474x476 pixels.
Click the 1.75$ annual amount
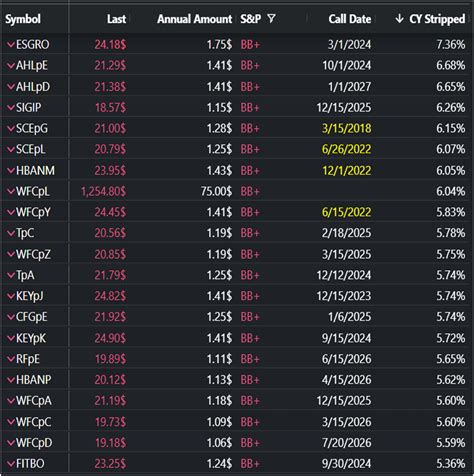click(219, 44)
